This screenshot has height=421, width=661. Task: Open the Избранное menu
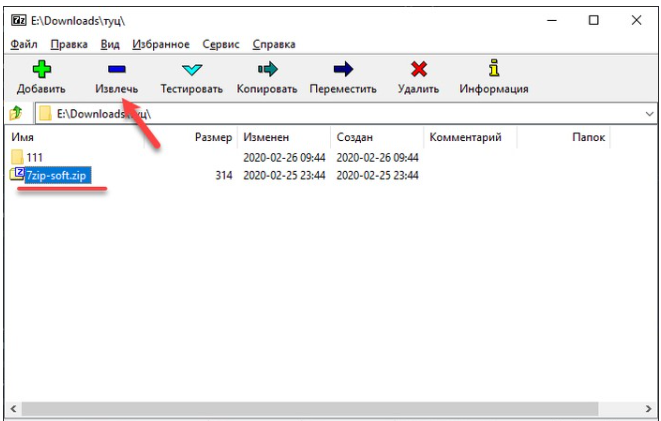pyautogui.click(x=158, y=45)
